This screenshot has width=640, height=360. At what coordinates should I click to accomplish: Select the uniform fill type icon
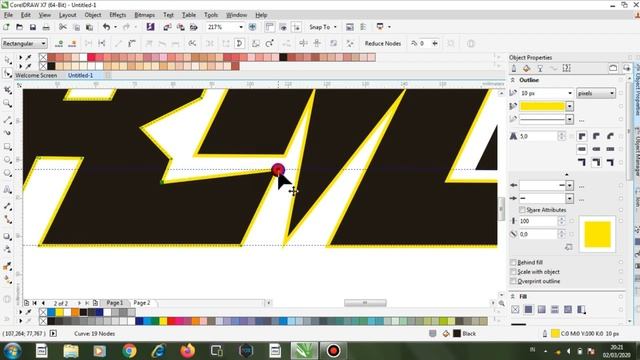[528, 309]
